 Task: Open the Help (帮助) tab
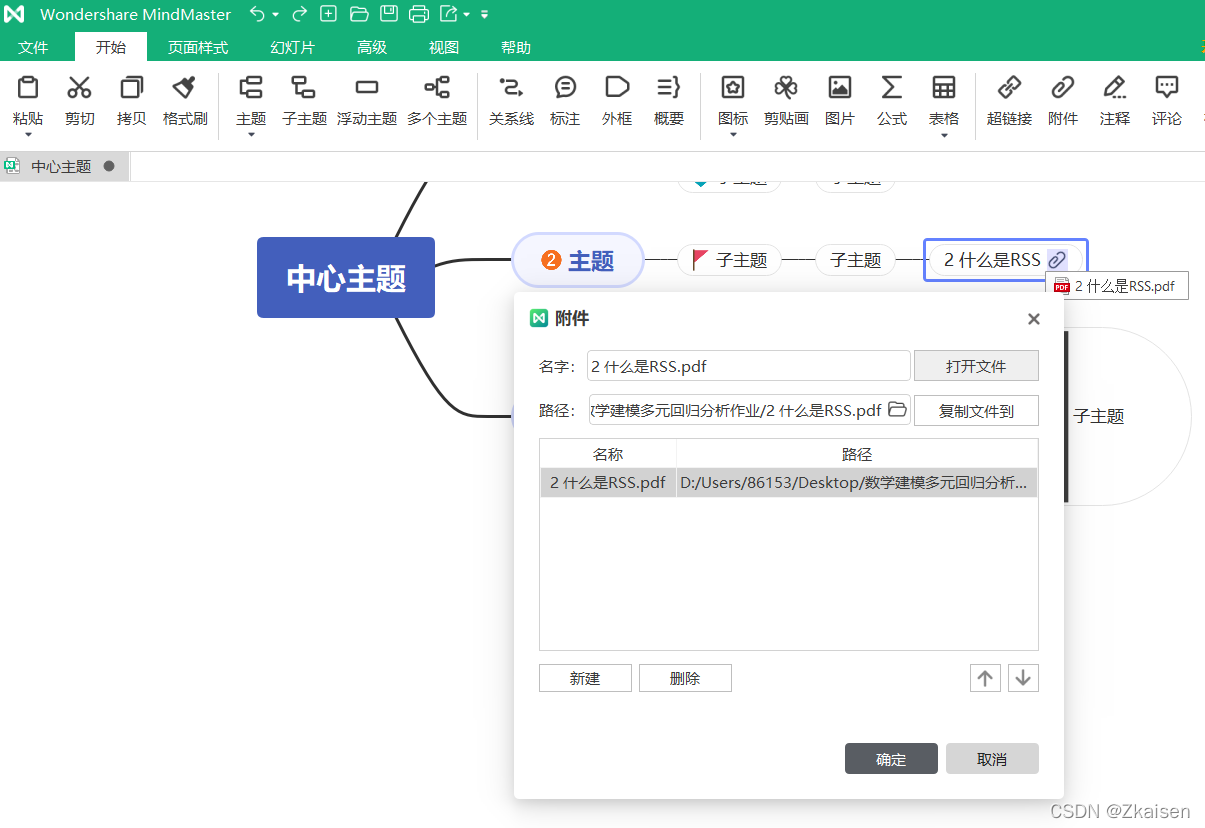click(516, 47)
